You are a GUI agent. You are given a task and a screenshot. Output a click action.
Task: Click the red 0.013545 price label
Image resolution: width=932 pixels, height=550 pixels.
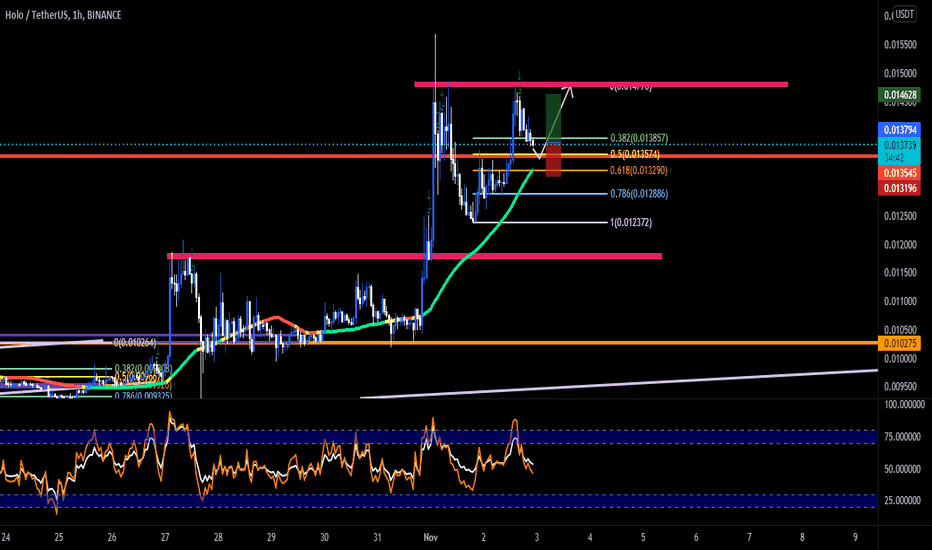(900, 173)
